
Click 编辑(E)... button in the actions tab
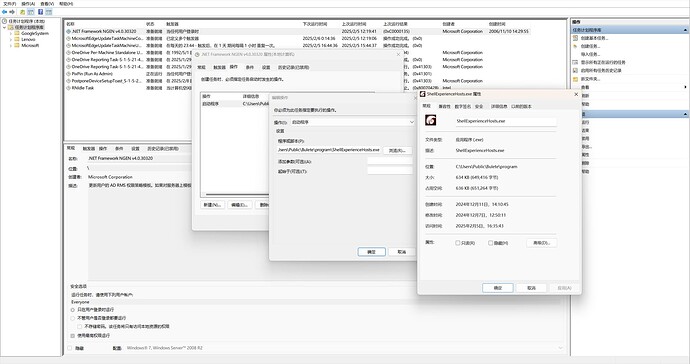click(x=239, y=205)
